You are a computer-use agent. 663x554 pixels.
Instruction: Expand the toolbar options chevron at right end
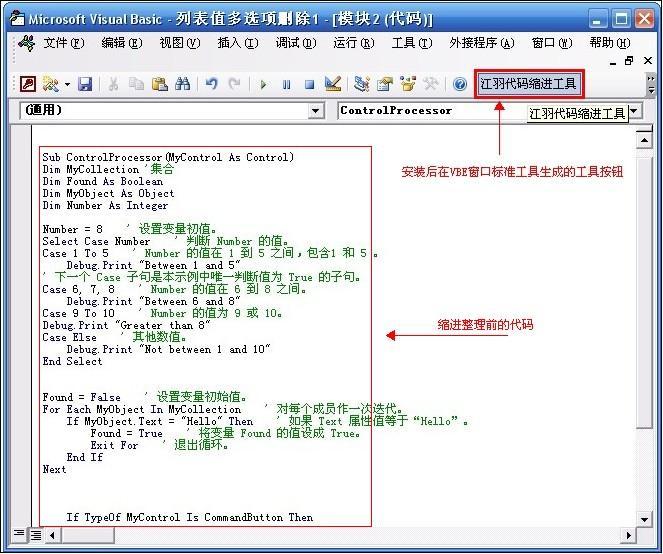coord(651,84)
